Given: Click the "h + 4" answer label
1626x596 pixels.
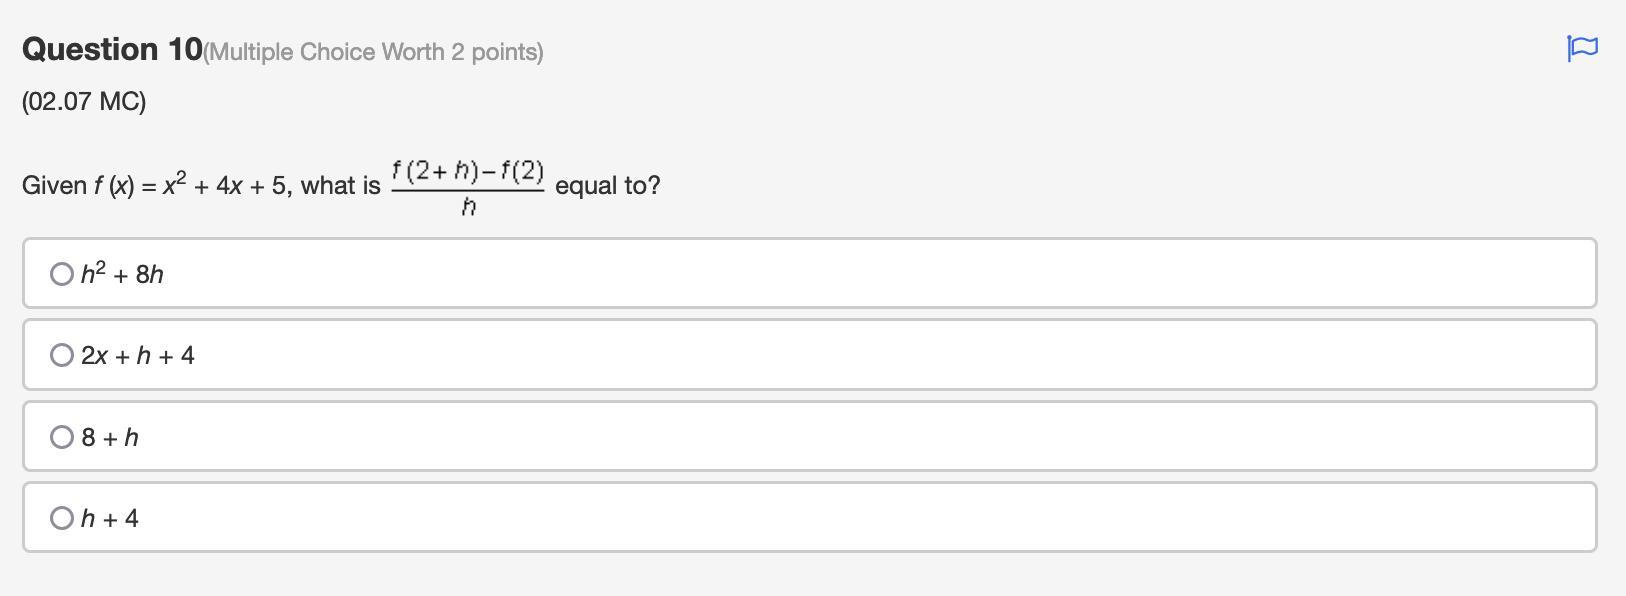Looking at the screenshot, I should click(110, 519).
